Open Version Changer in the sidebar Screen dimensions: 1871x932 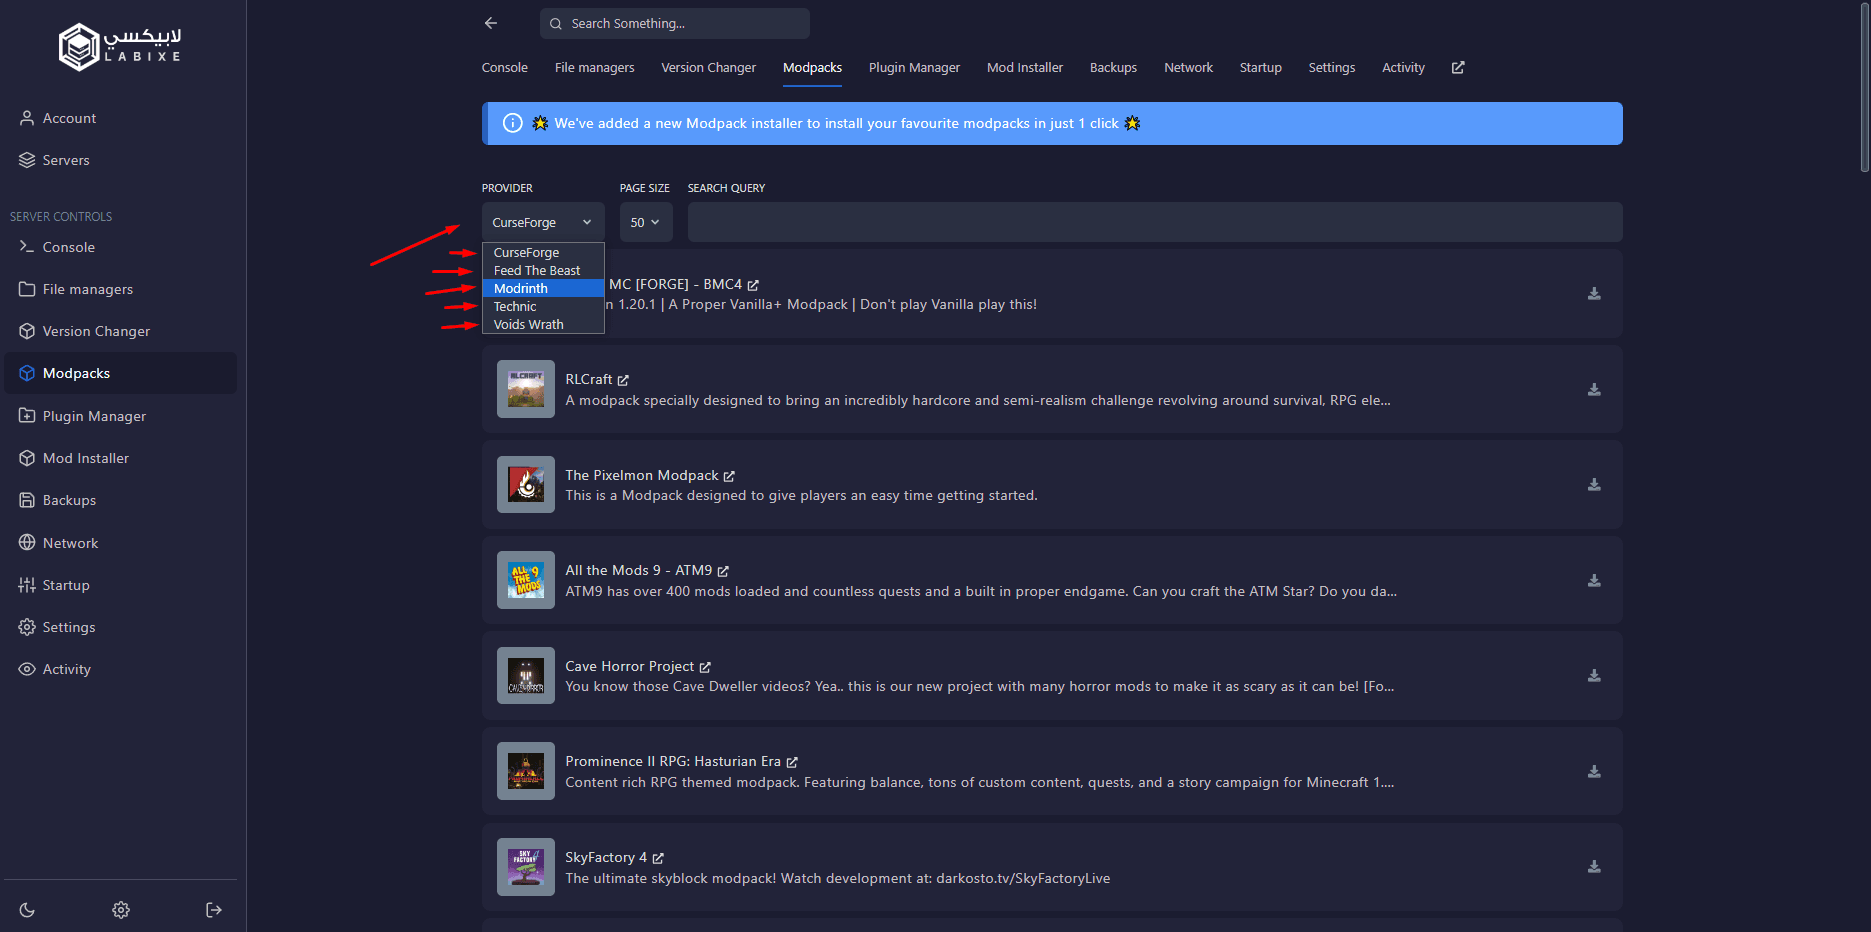(120, 331)
